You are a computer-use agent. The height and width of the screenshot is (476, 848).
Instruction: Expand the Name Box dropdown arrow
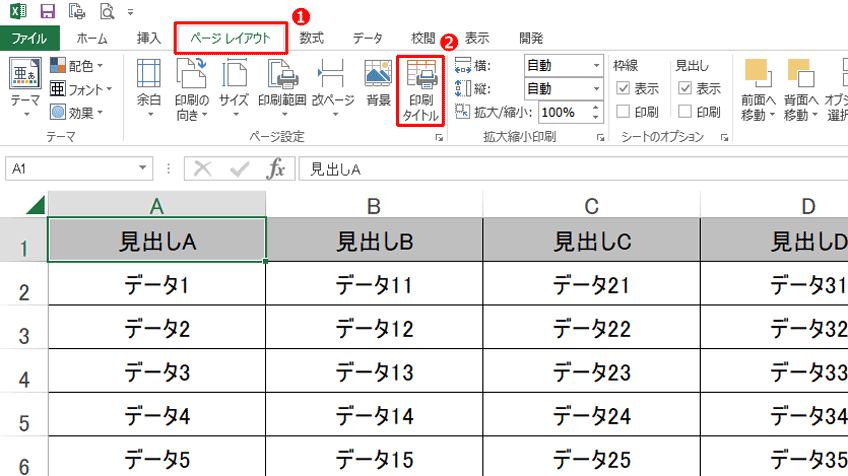pyautogui.click(x=143, y=168)
